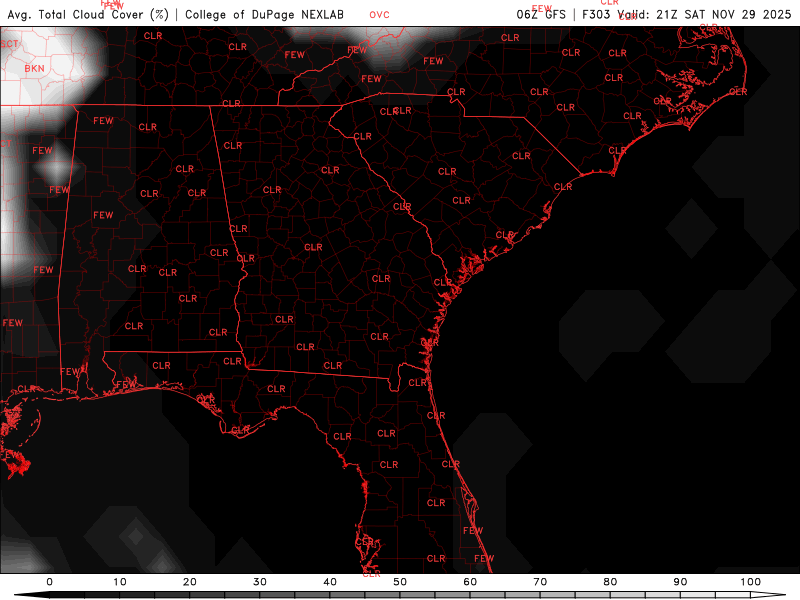Click the "80" value on the color scale

click(x=610, y=582)
